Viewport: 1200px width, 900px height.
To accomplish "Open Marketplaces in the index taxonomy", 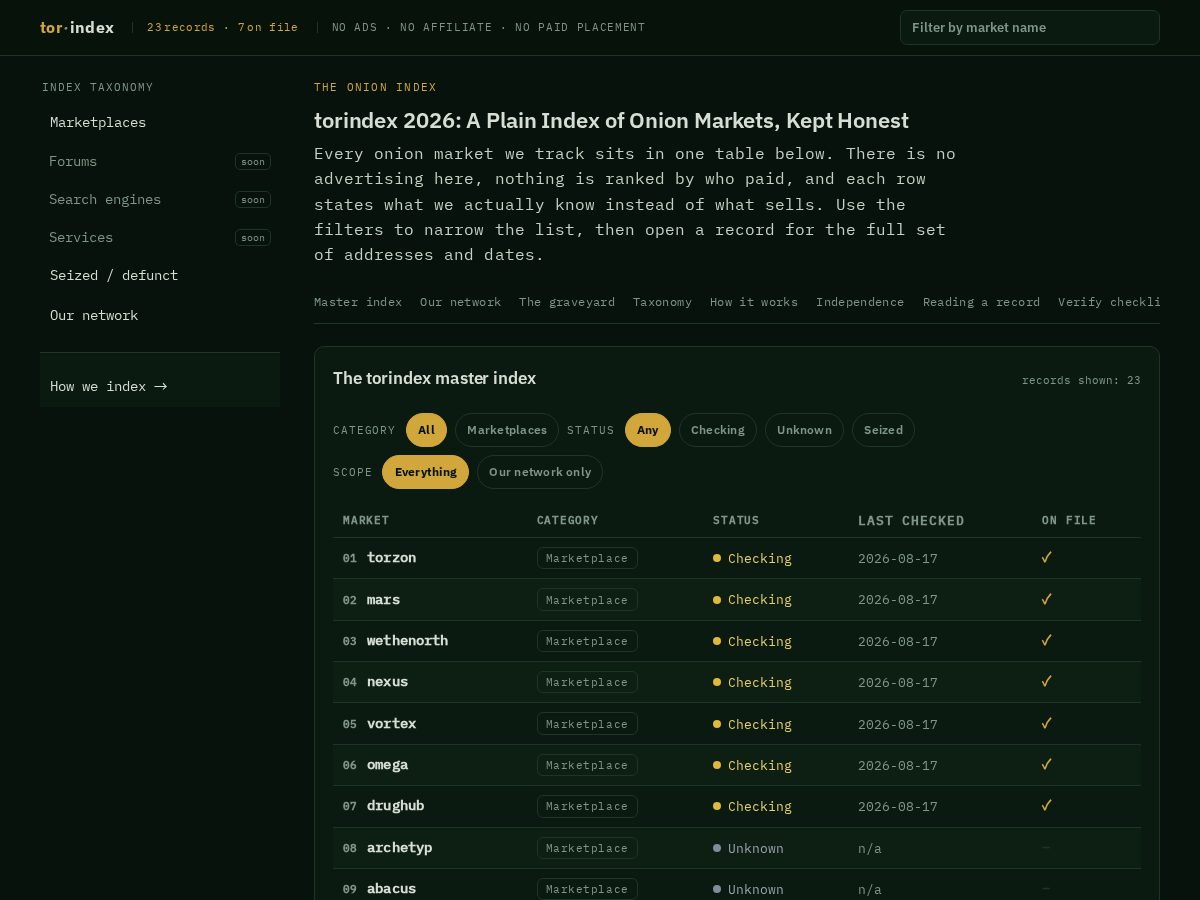I will 98,122.
